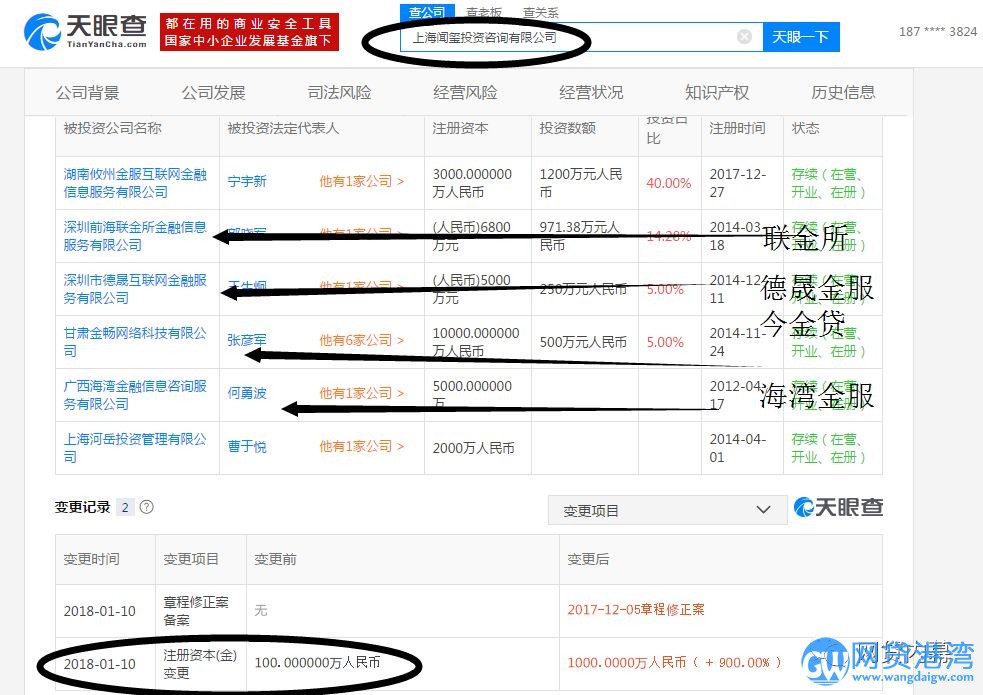This screenshot has height=695, width=983.
Task: Open legal representative 何勇波 profile
Action: [x=247, y=393]
